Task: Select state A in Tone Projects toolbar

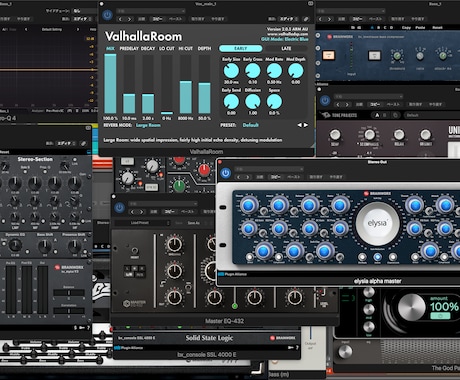Action: 377,115
